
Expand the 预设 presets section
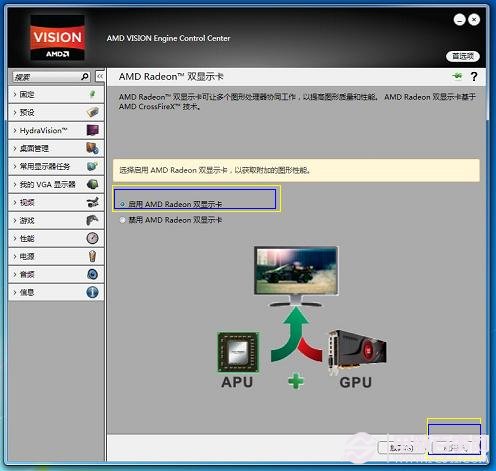56,112
